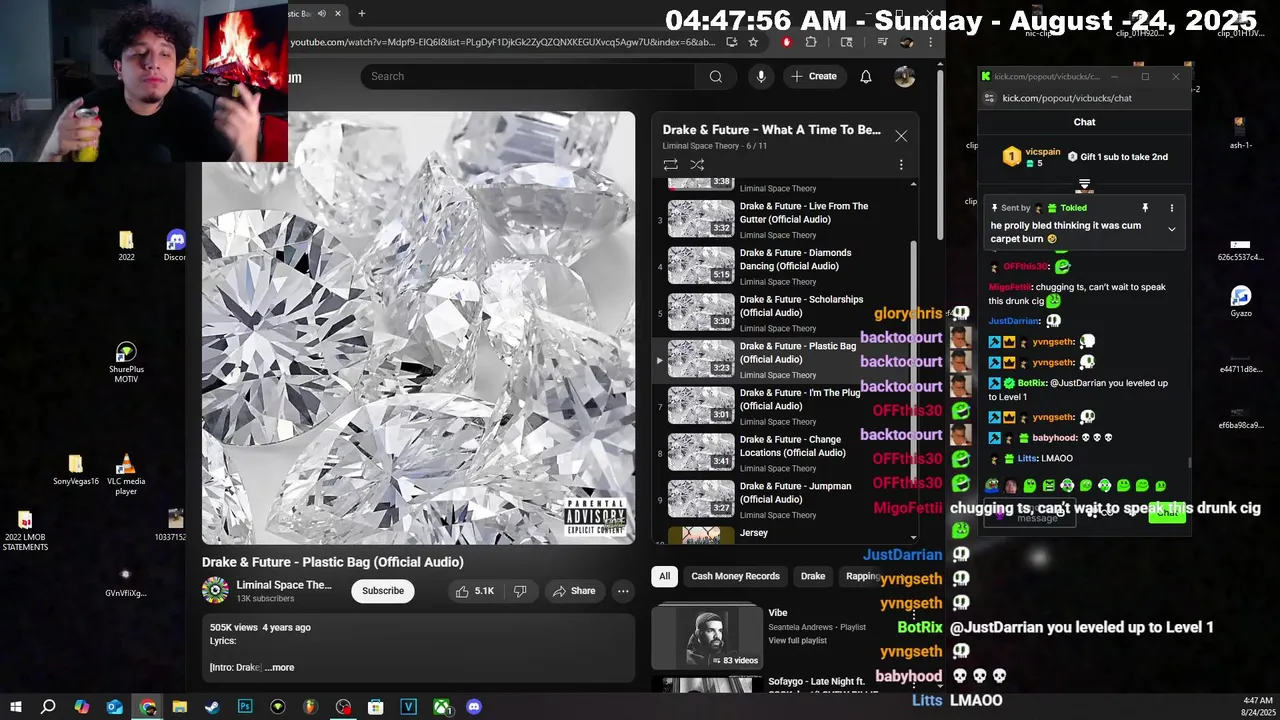The height and width of the screenshot is (720, 1280).
Task: Click View full playlist link
Action: click(797, 640)
